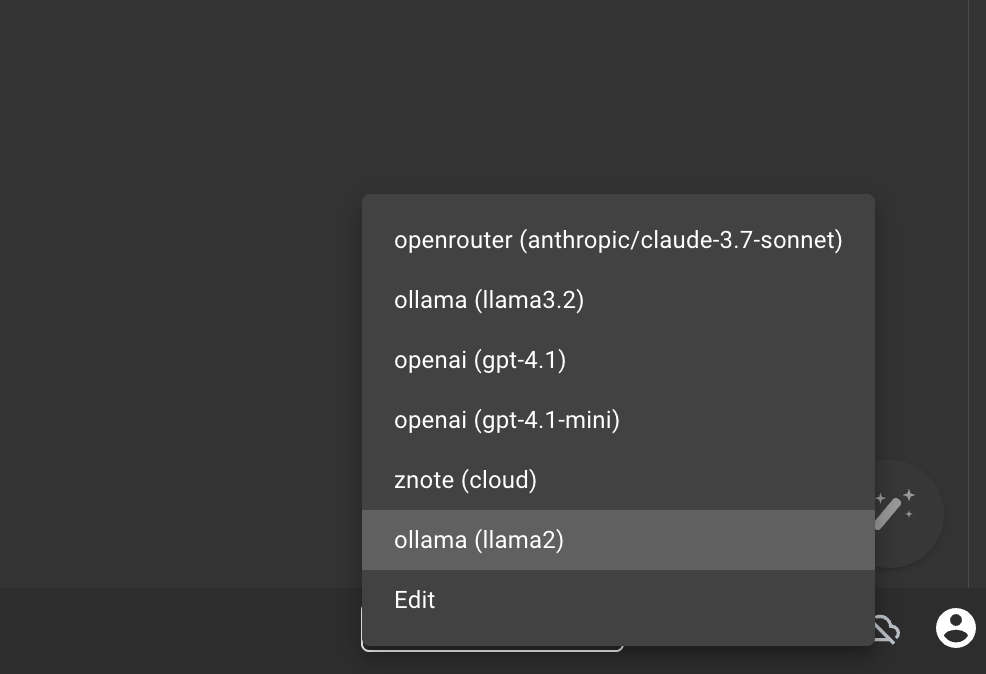Screen dimensions: 986x674
Task: Use the Claude 3.7 Sonnet openrouter entry
Action: click(618, 240)
